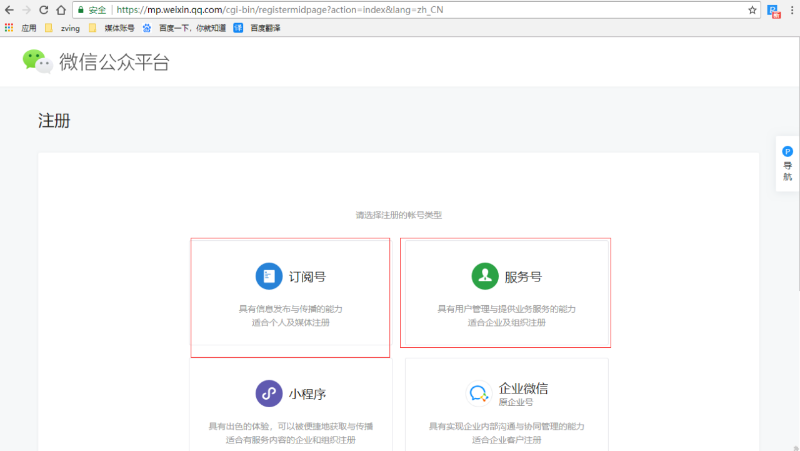Click the 企业微信 chat bubble icon
800x451 pixels.
coord(479,393)
